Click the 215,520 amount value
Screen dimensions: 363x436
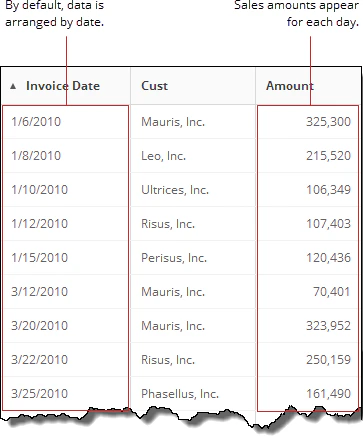click(x=328, y=156)
